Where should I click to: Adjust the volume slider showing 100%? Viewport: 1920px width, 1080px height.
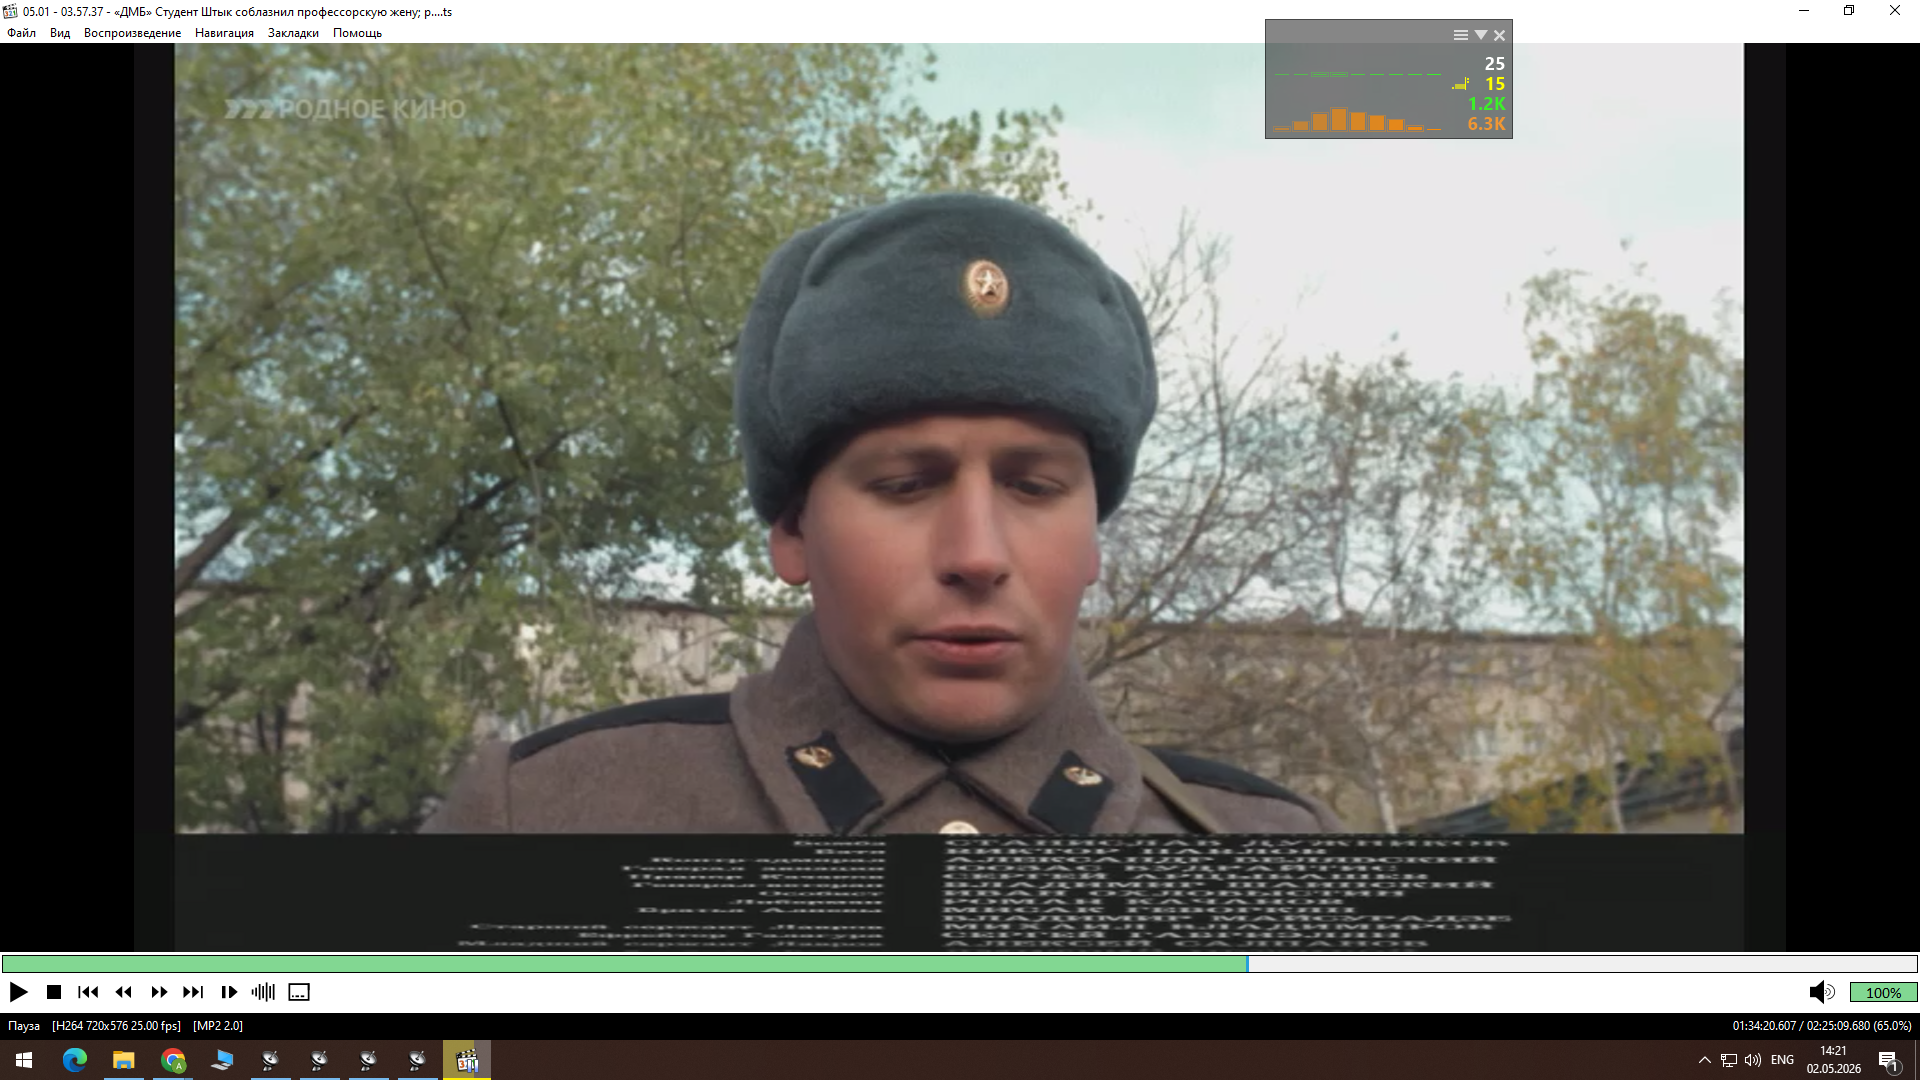coord(1883,992)
